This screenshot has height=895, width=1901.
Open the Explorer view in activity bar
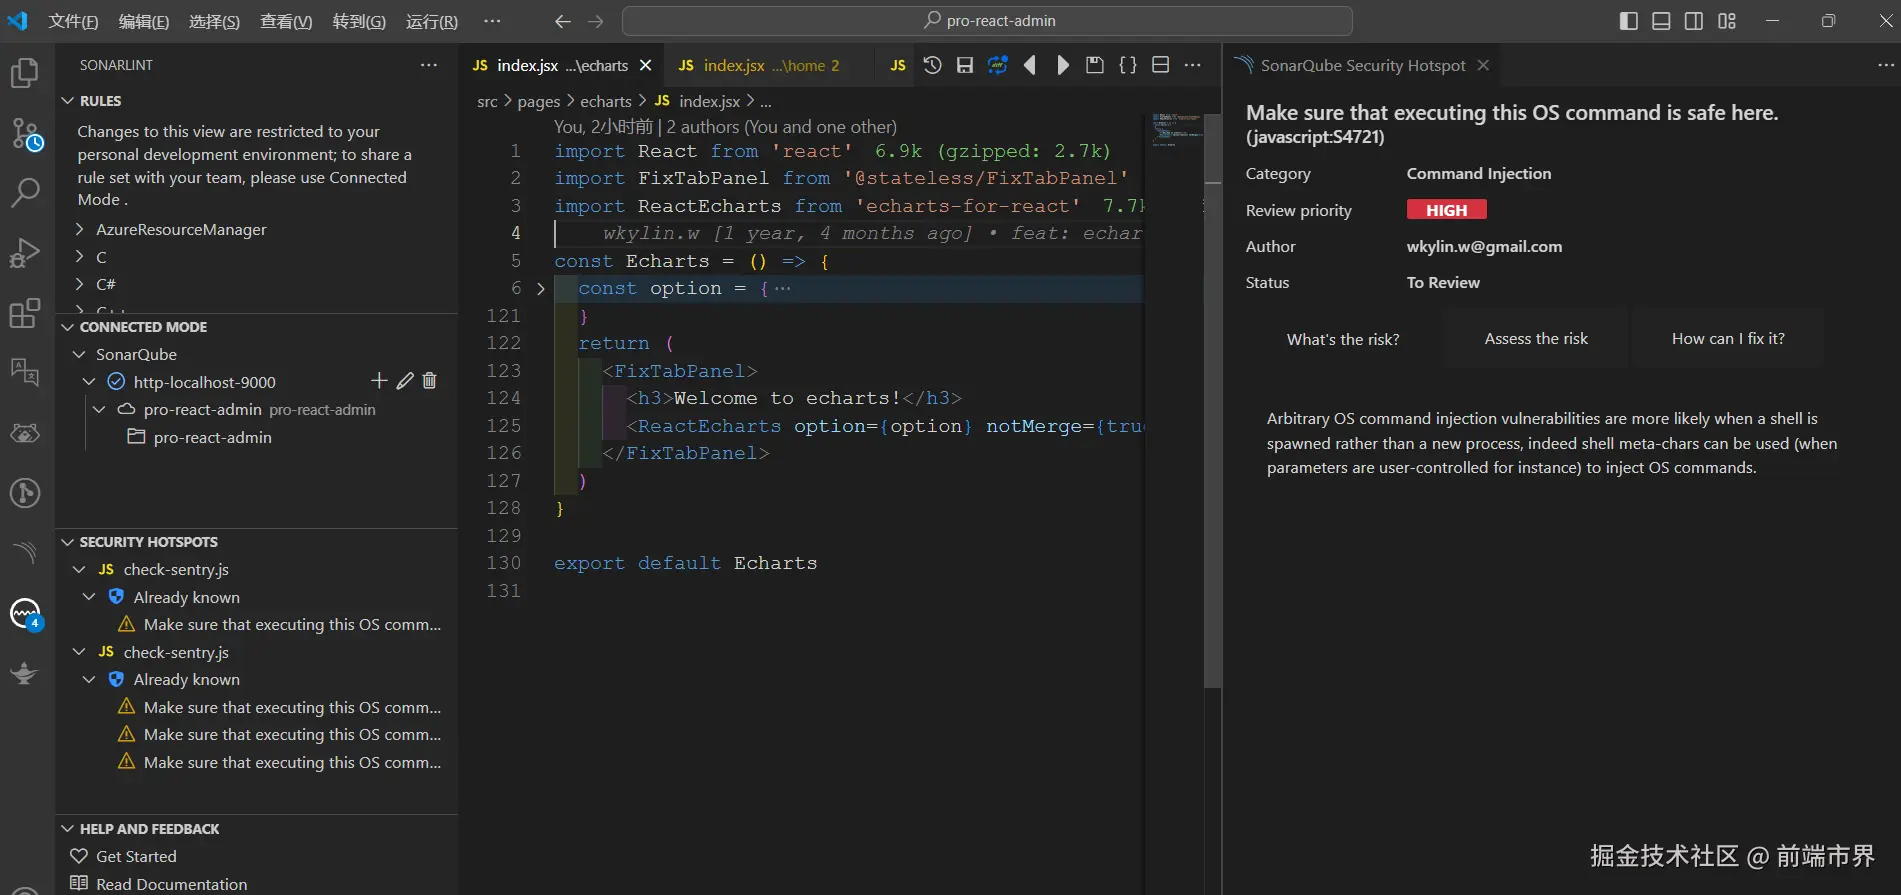[24, 73]
